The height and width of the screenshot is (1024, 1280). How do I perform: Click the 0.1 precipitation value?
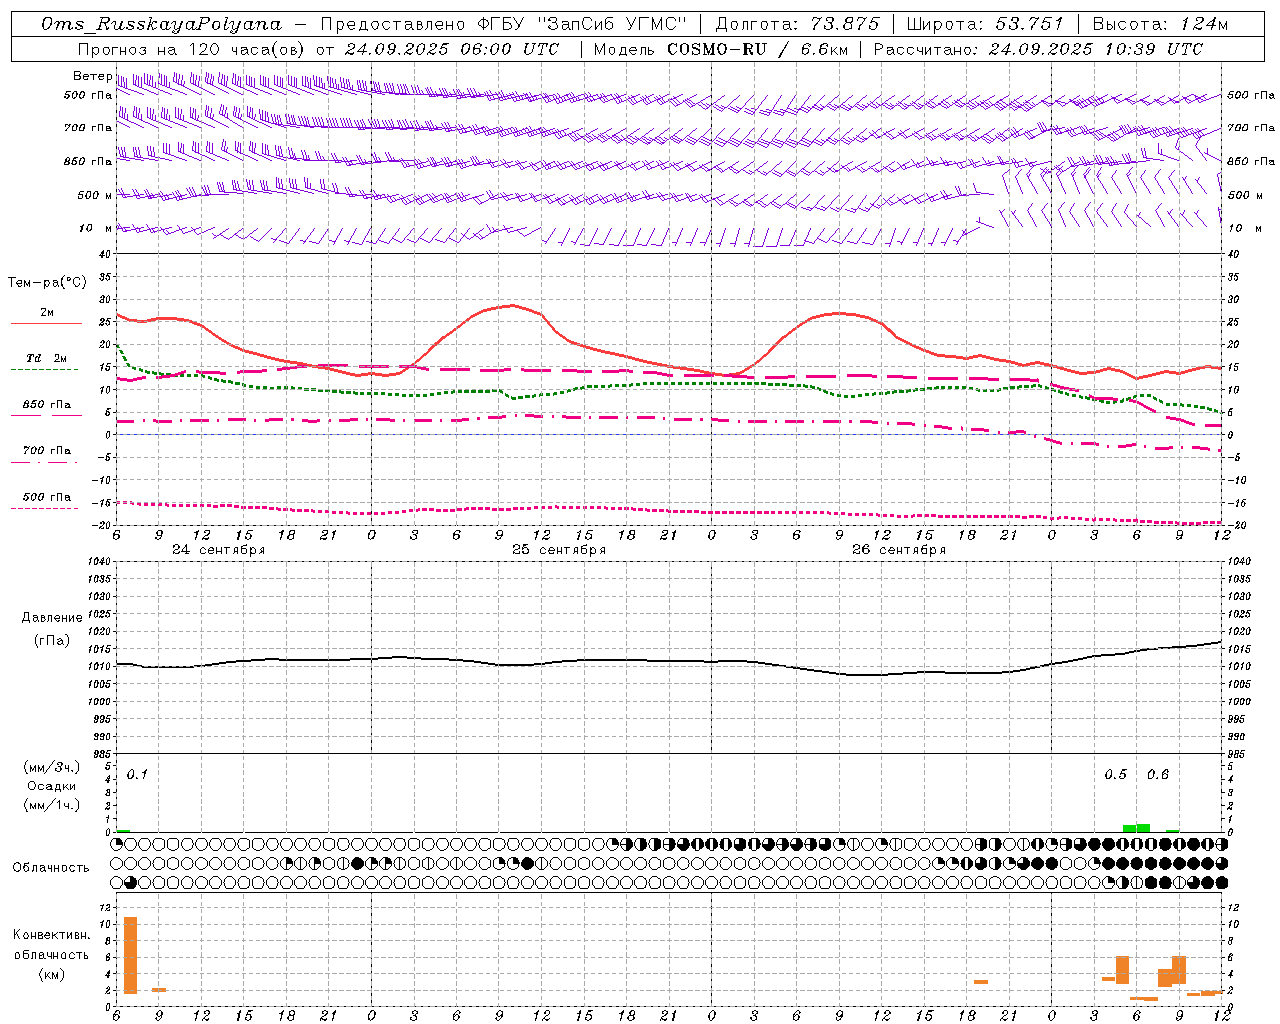(137, 774)
